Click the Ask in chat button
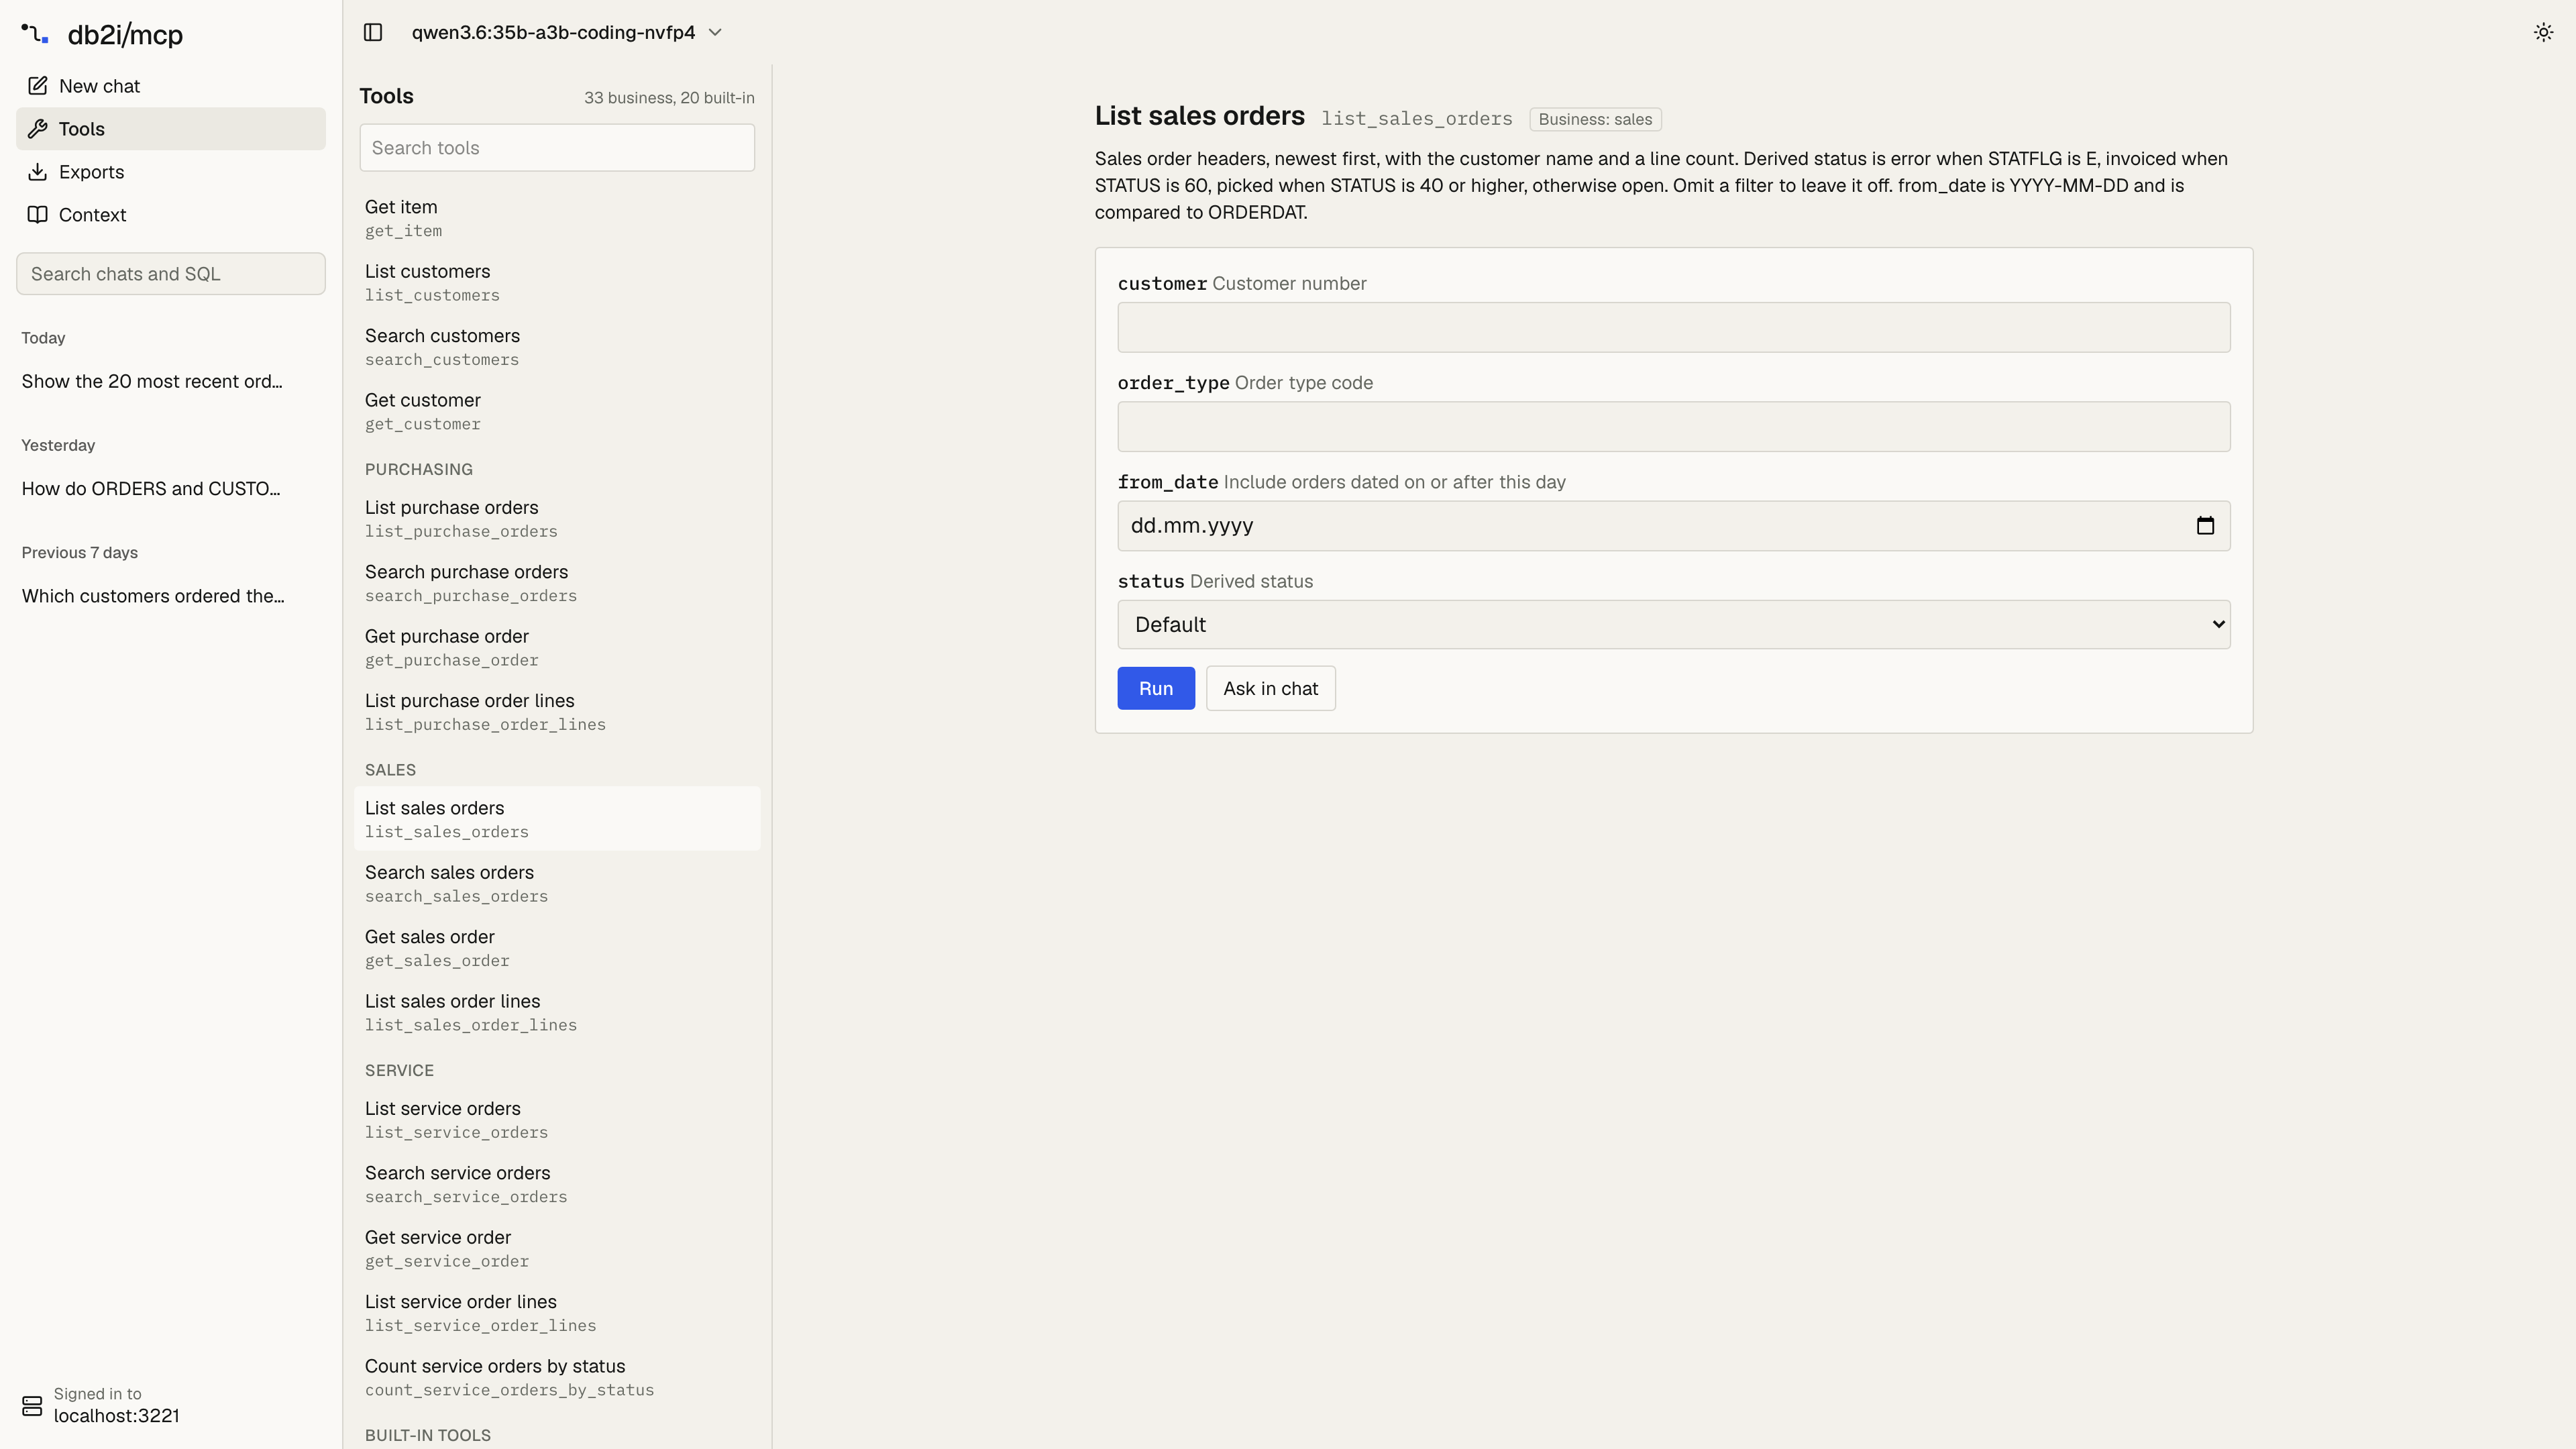 click(1270, 688)
